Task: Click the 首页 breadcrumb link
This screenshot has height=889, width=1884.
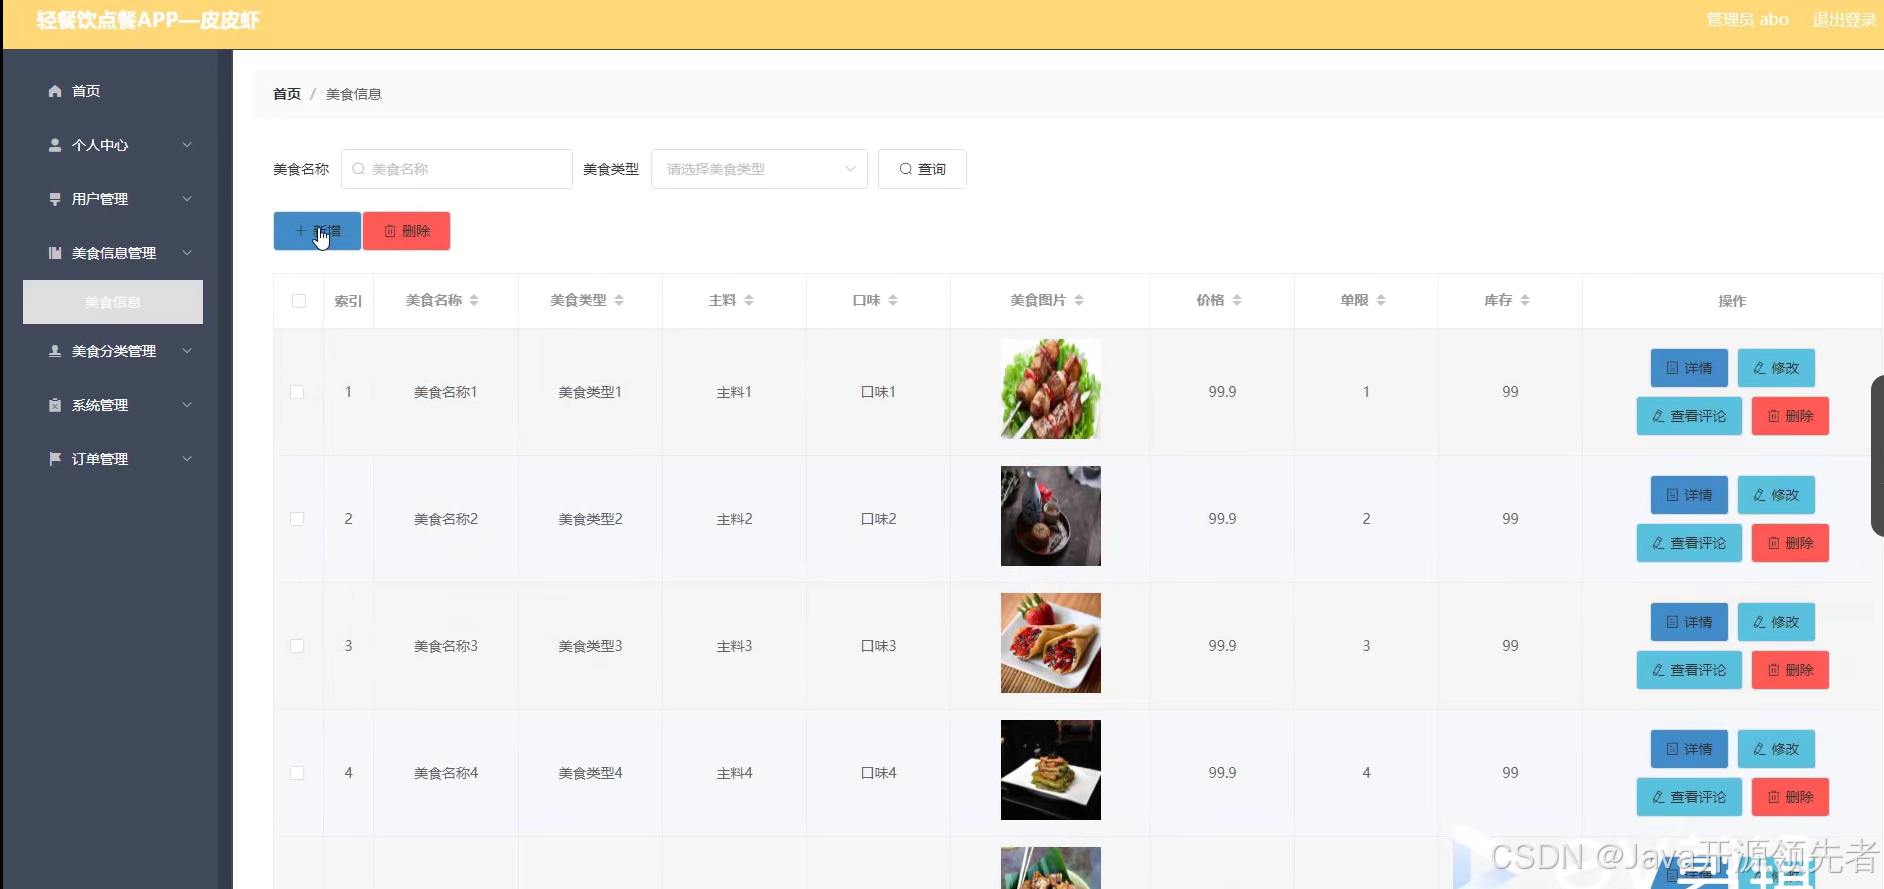Action: (287, 94)
